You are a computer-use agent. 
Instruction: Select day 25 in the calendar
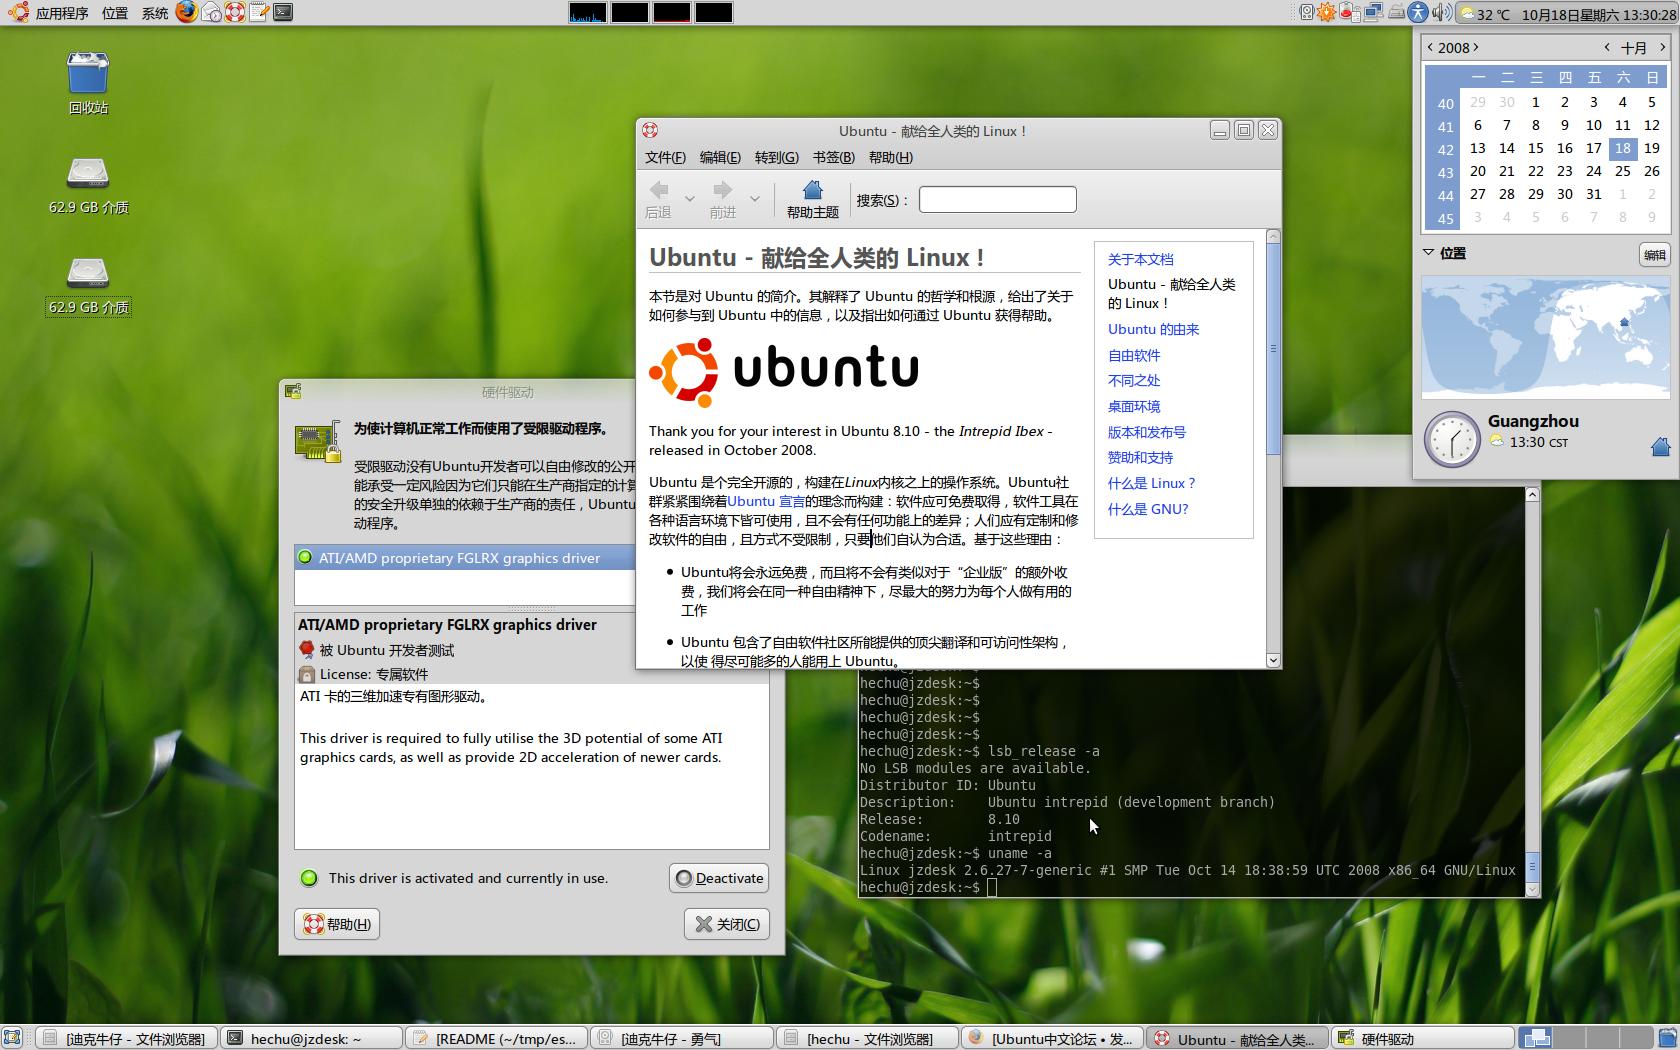coord(1622,171)
